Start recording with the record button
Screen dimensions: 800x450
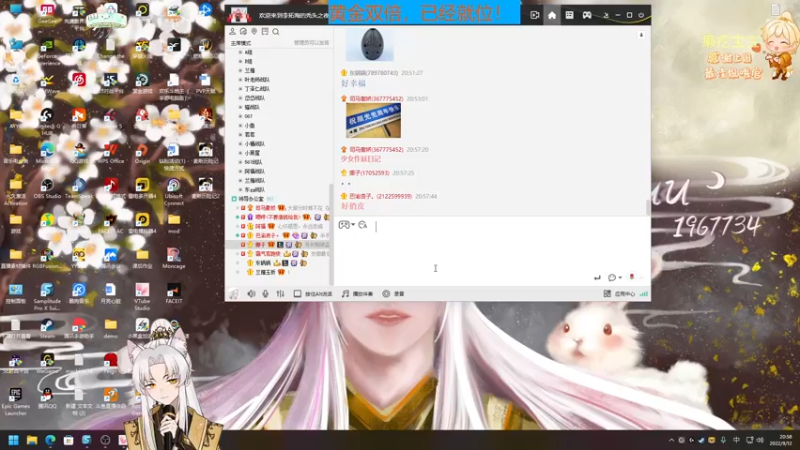point(393,294)
